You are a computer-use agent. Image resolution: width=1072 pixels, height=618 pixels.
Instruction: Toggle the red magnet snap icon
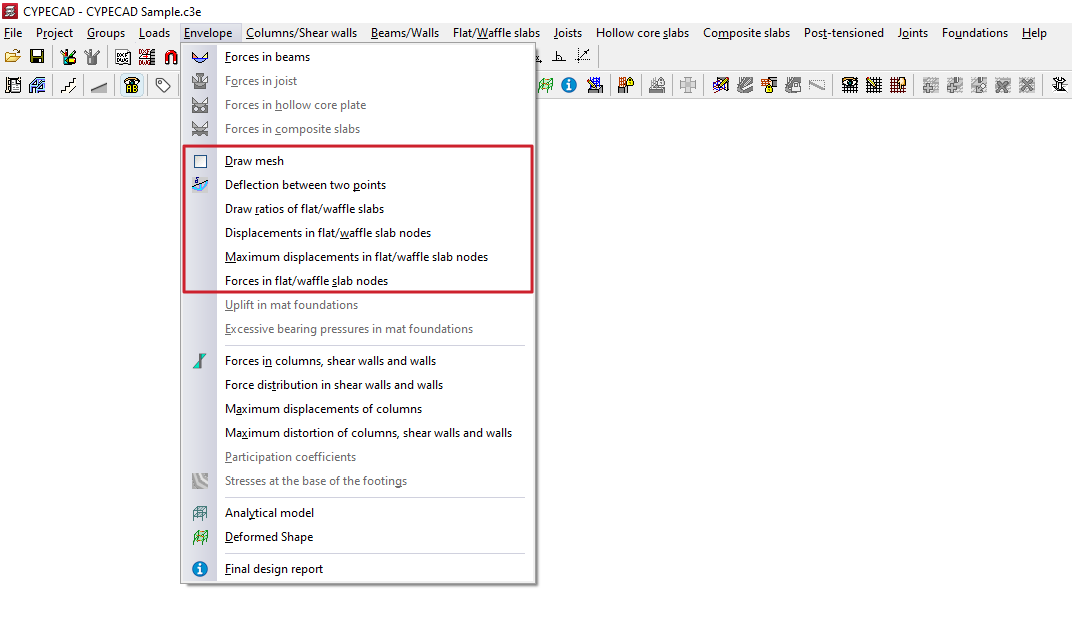[171, 57]
